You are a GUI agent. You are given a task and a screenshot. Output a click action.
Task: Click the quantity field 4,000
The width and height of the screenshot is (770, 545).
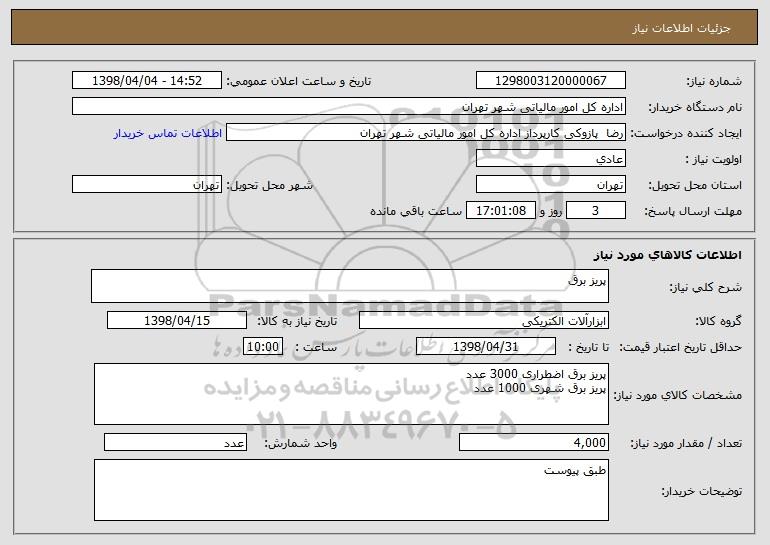534,442
